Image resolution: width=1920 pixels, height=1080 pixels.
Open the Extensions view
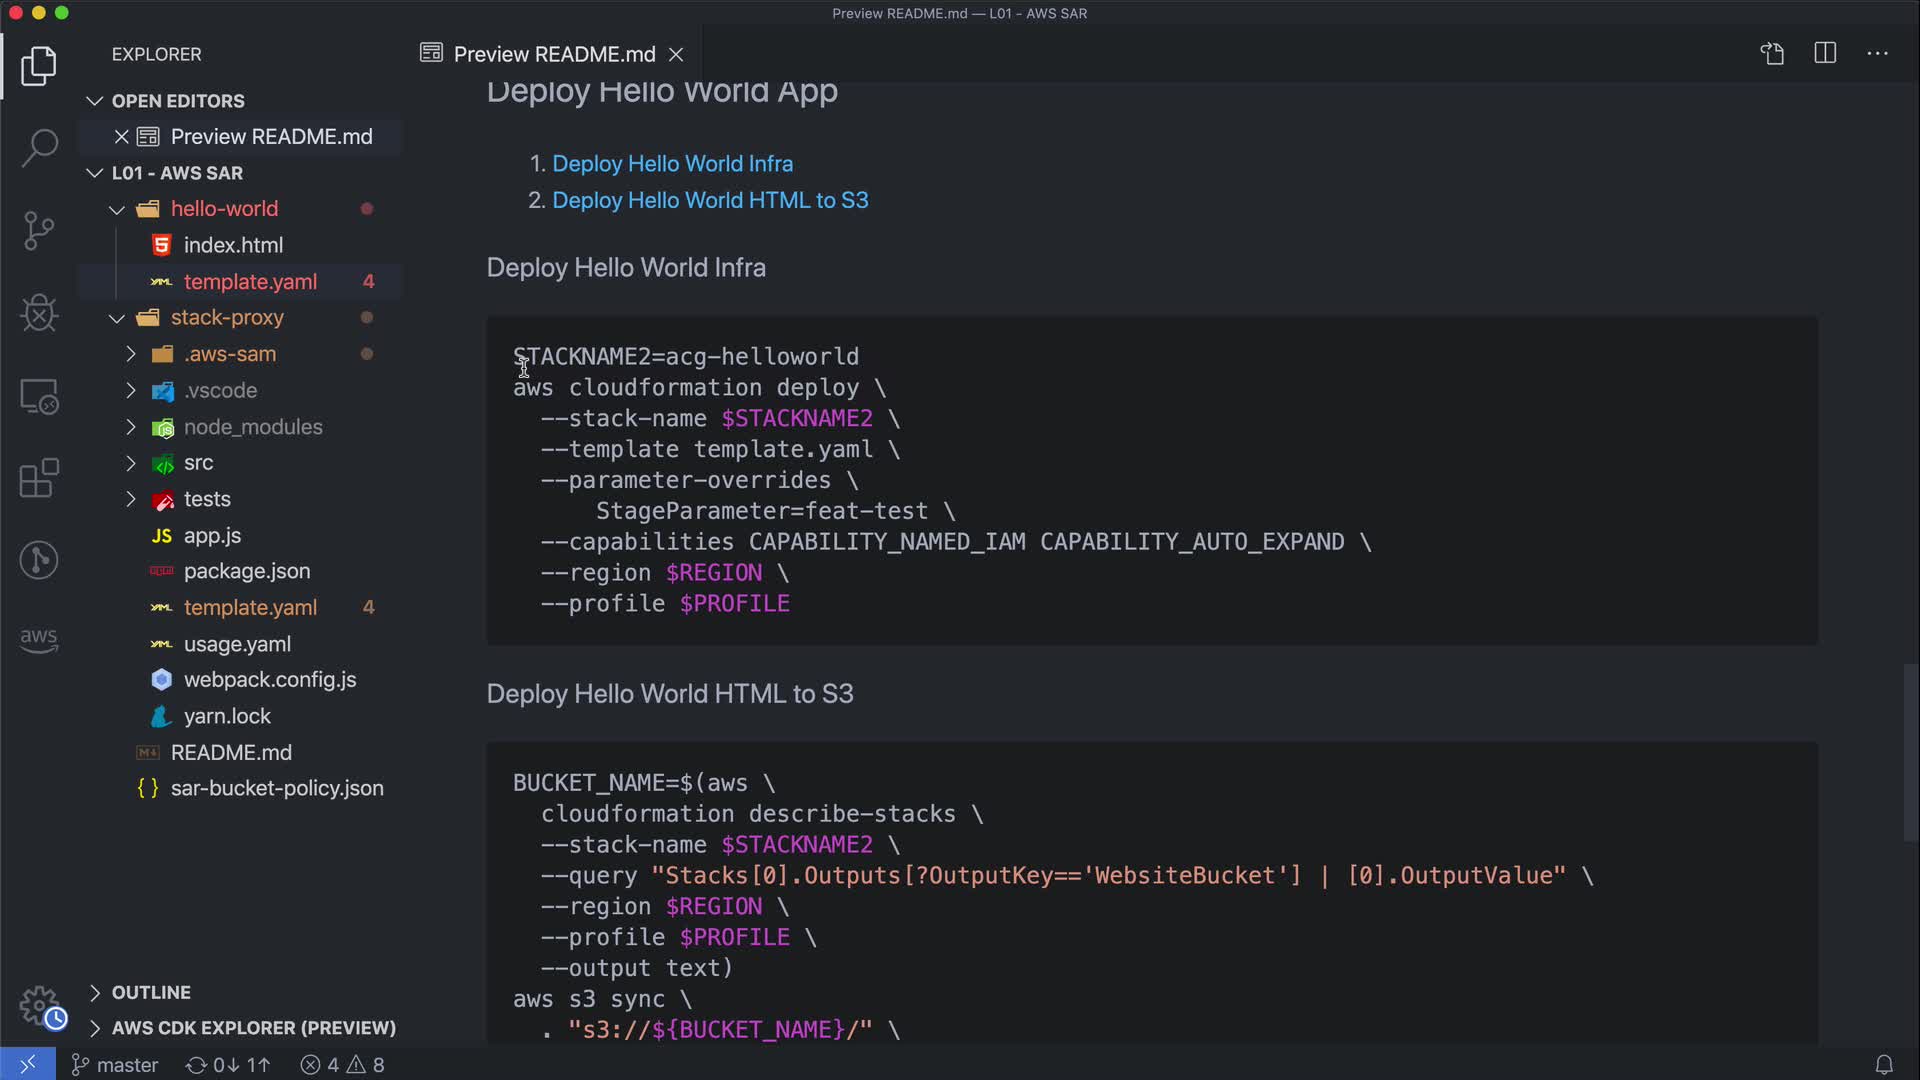click(x=39, y=478)
